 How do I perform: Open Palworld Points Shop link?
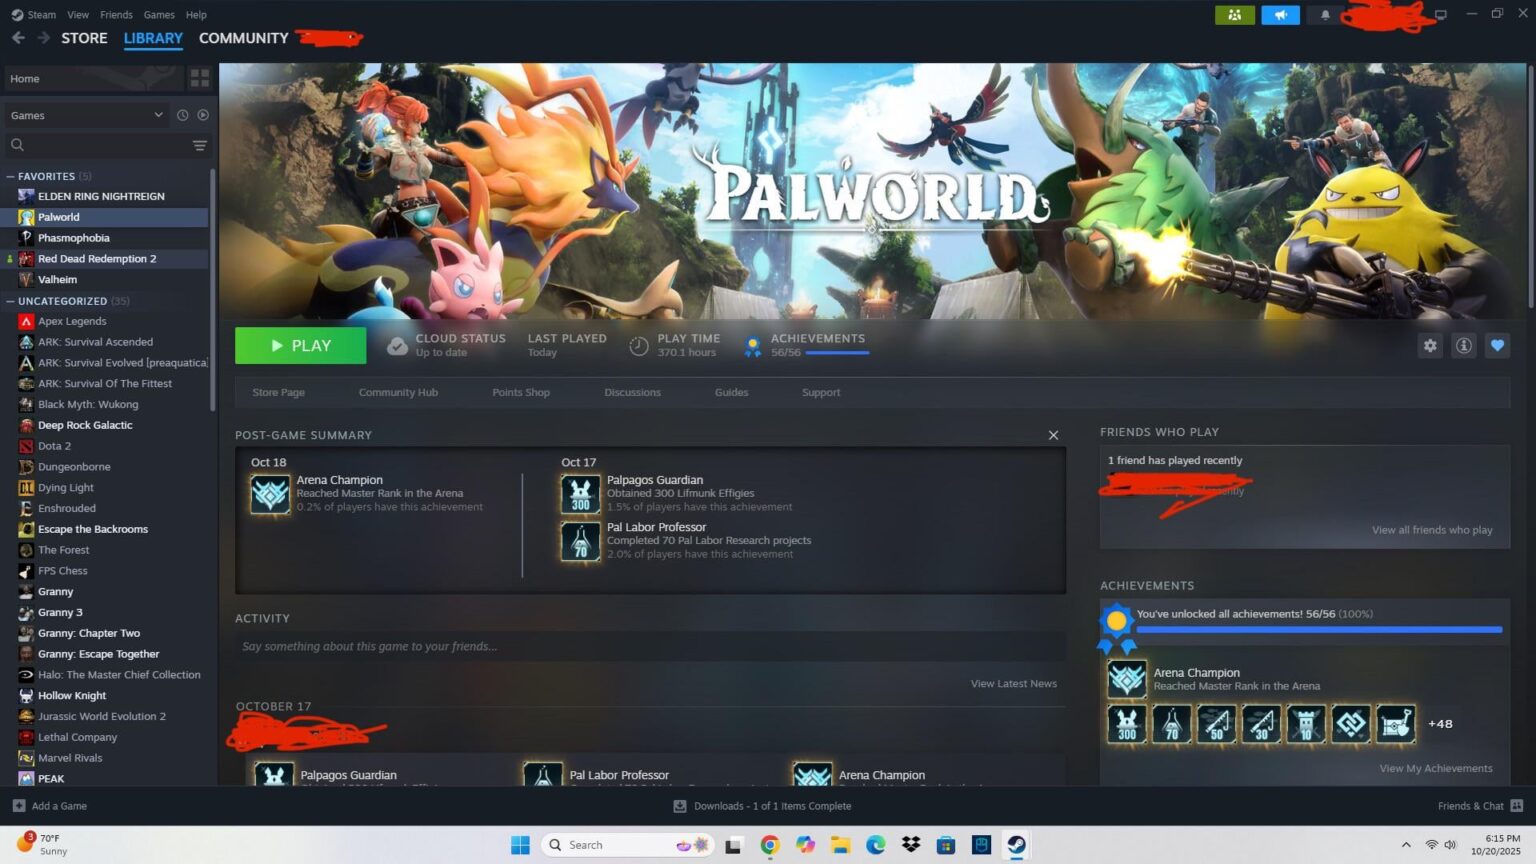521,392
